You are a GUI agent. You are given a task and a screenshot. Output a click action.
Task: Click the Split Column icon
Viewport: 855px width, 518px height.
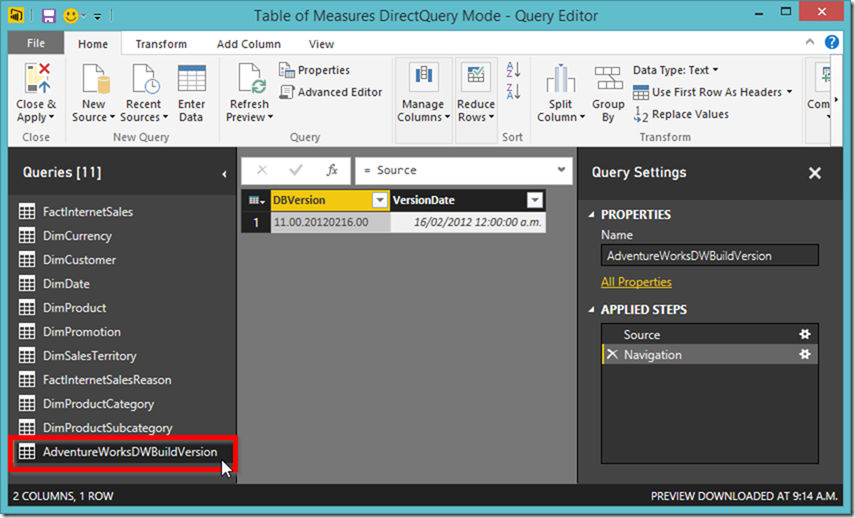(560, 79)
